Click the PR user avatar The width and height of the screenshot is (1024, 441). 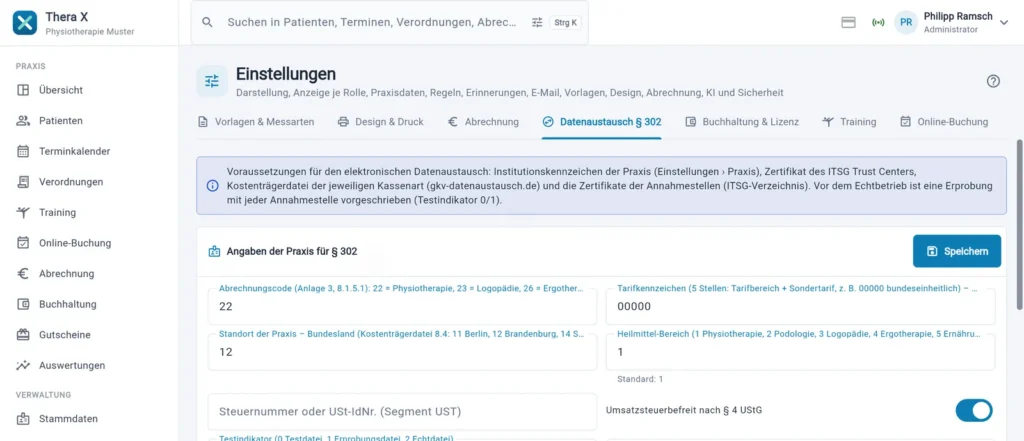(x=906, y=22)
